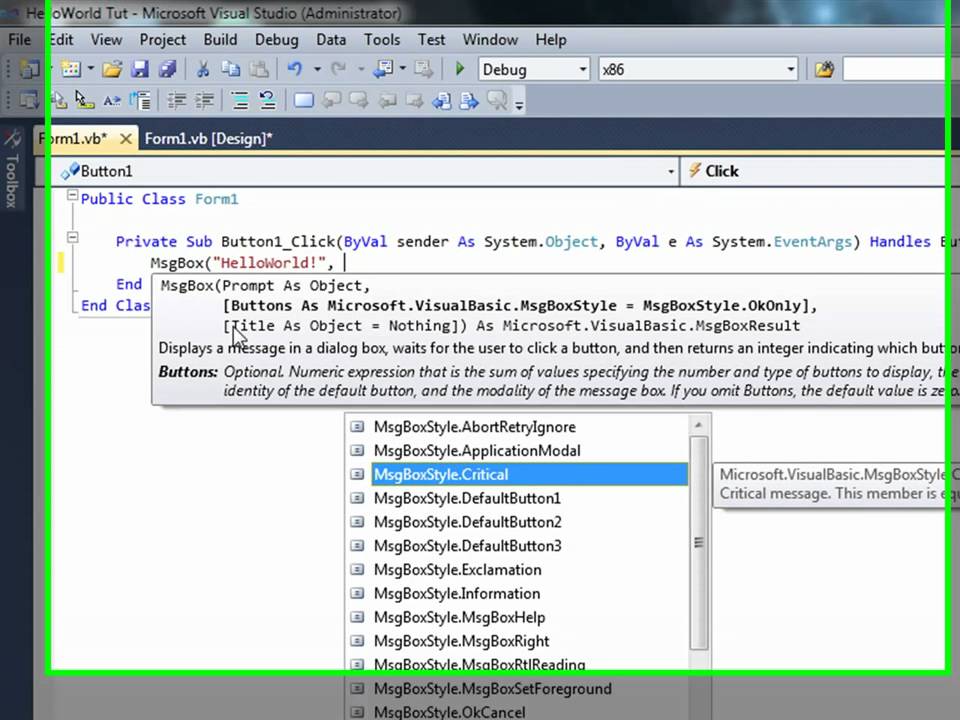
Task: Save the file with the floppy icon
Action: click(140, 69)
